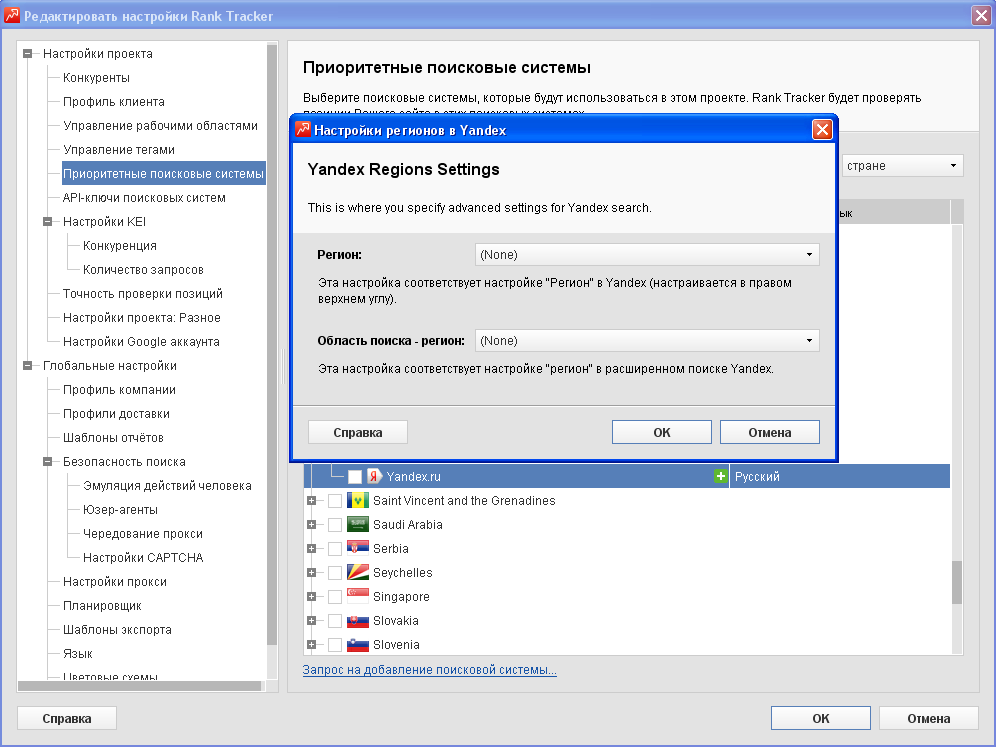Click the Запрос на добавление поисковой системы link
Viewport: 996px width, 747px height.
(430, 670)
